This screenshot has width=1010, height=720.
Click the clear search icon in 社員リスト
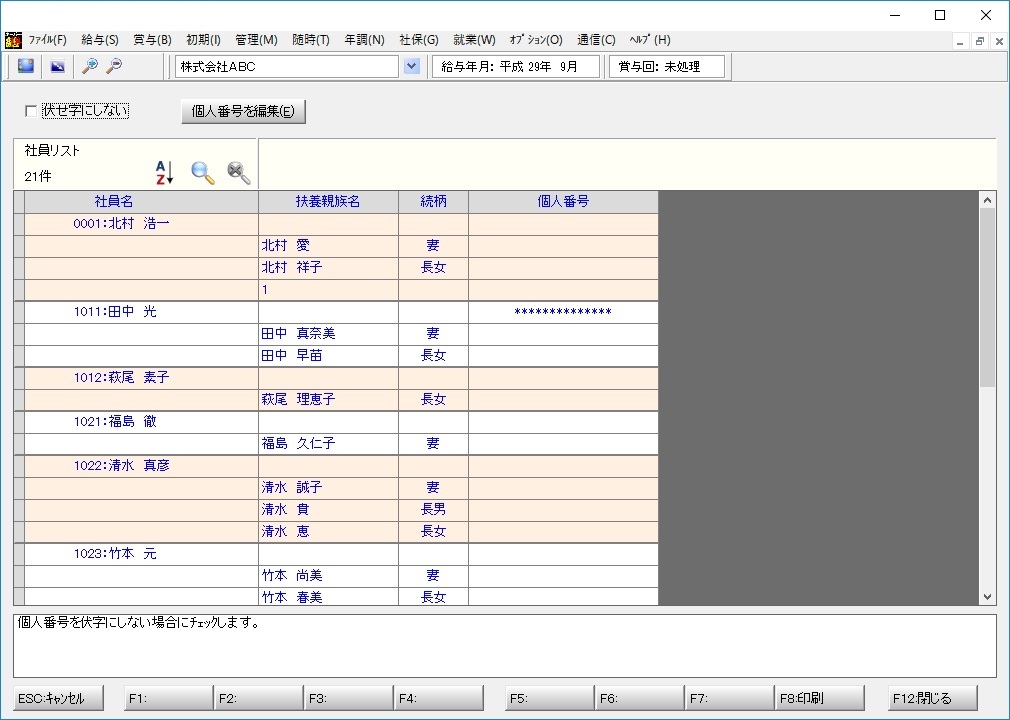click(238, 173)
